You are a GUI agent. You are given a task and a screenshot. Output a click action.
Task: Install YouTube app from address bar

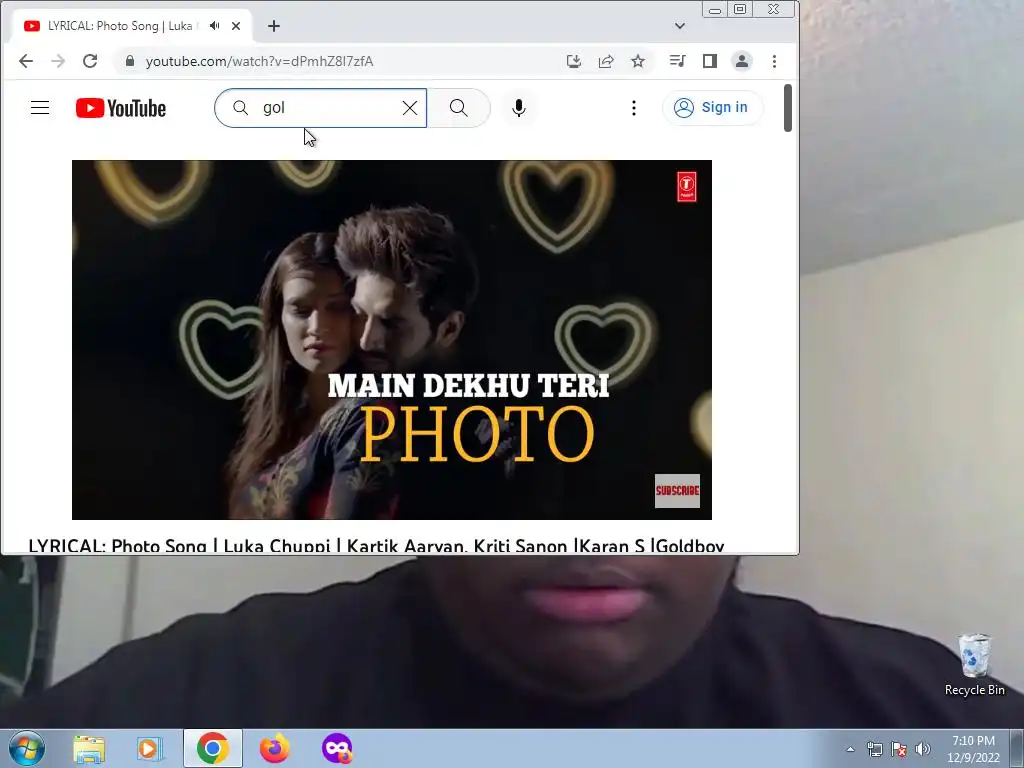click(x=573, y=61)
